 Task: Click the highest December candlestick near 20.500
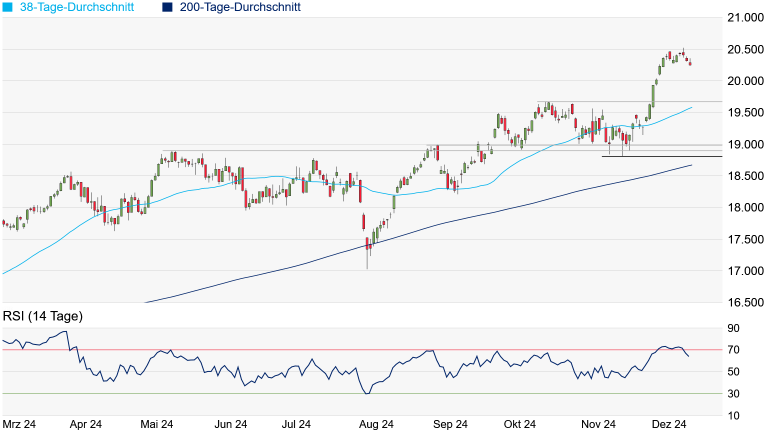point(683,53)
